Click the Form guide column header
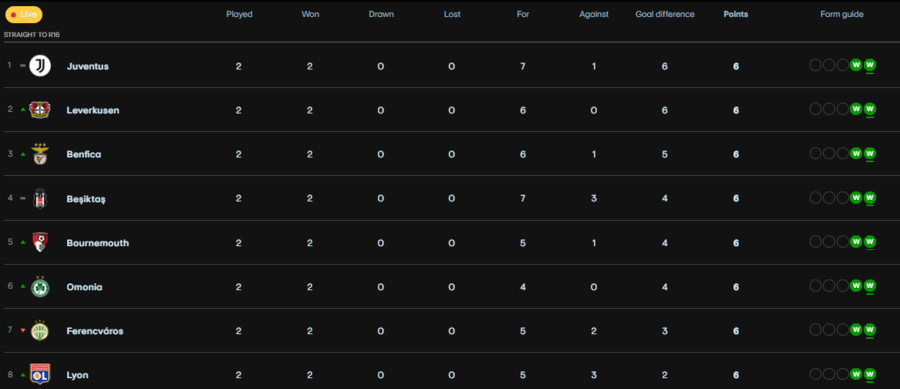The height and width of the screenshot is (389, 900). [x=841, y=14]
